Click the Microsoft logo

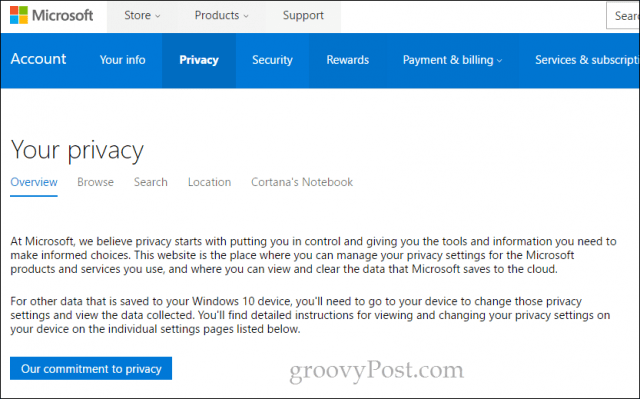[x=51, y=16]
